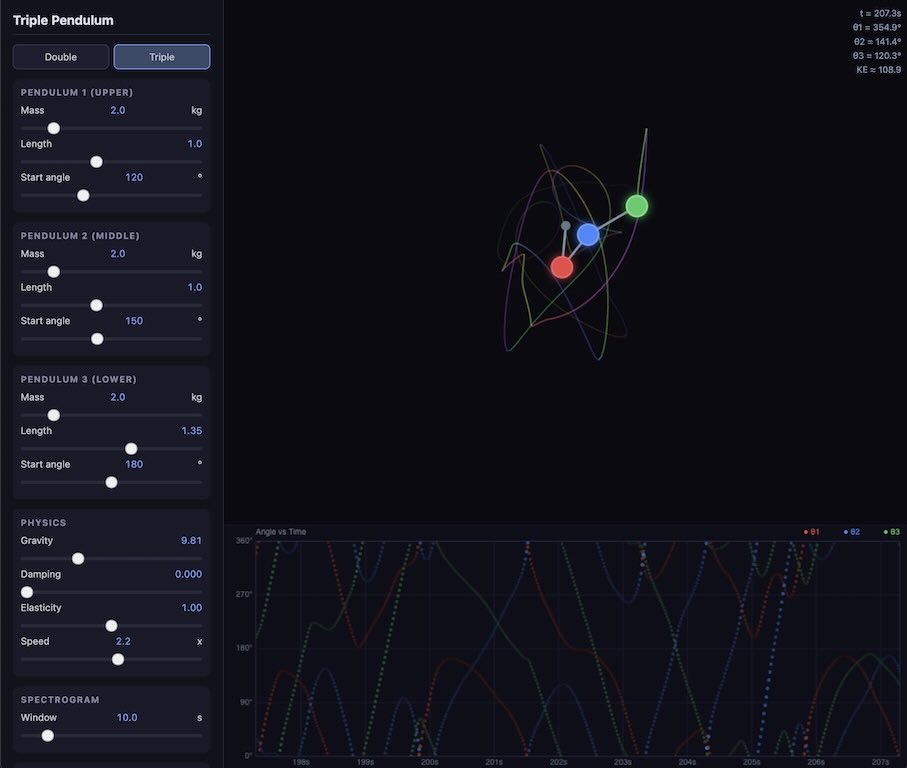Switch to the Double pendulum mode
This screenshot has height=768, width=907.
(60, 57)
